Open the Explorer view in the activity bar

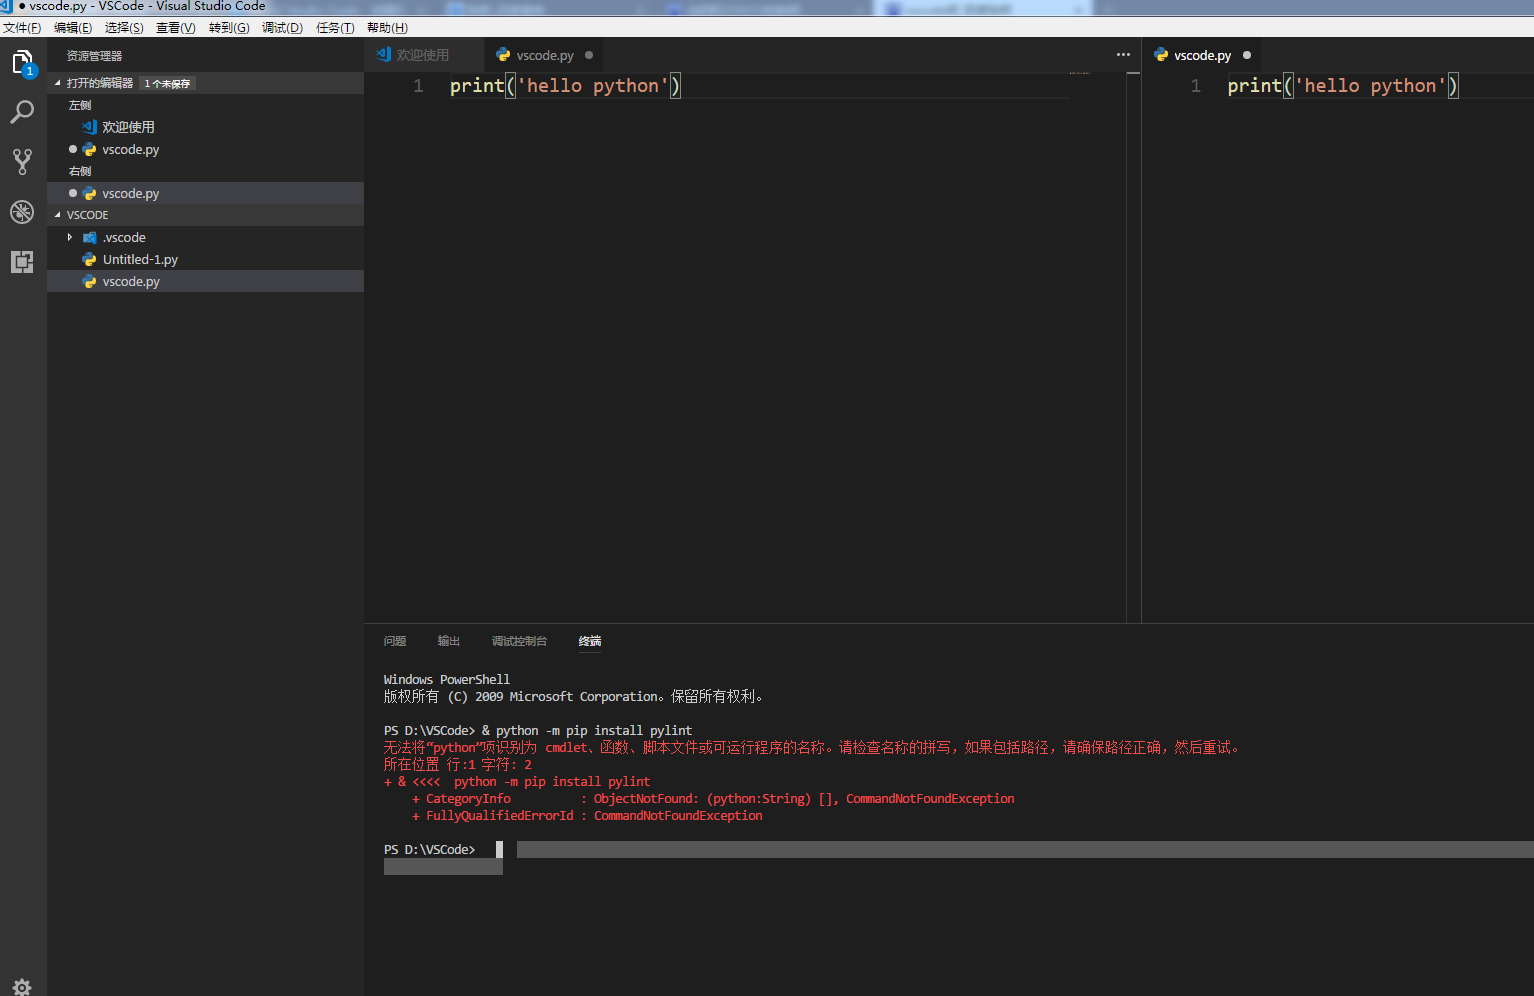pyautogui.click(x=22, y=63)
